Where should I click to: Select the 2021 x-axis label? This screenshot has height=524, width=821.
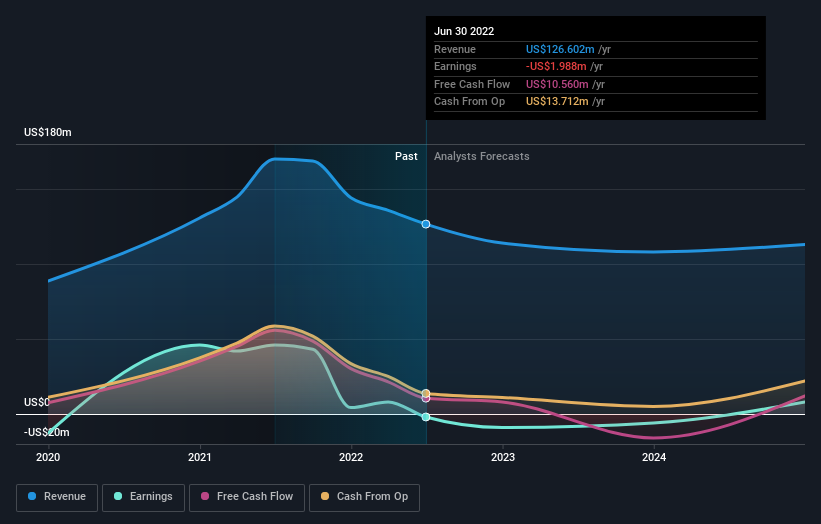[199, 457]
